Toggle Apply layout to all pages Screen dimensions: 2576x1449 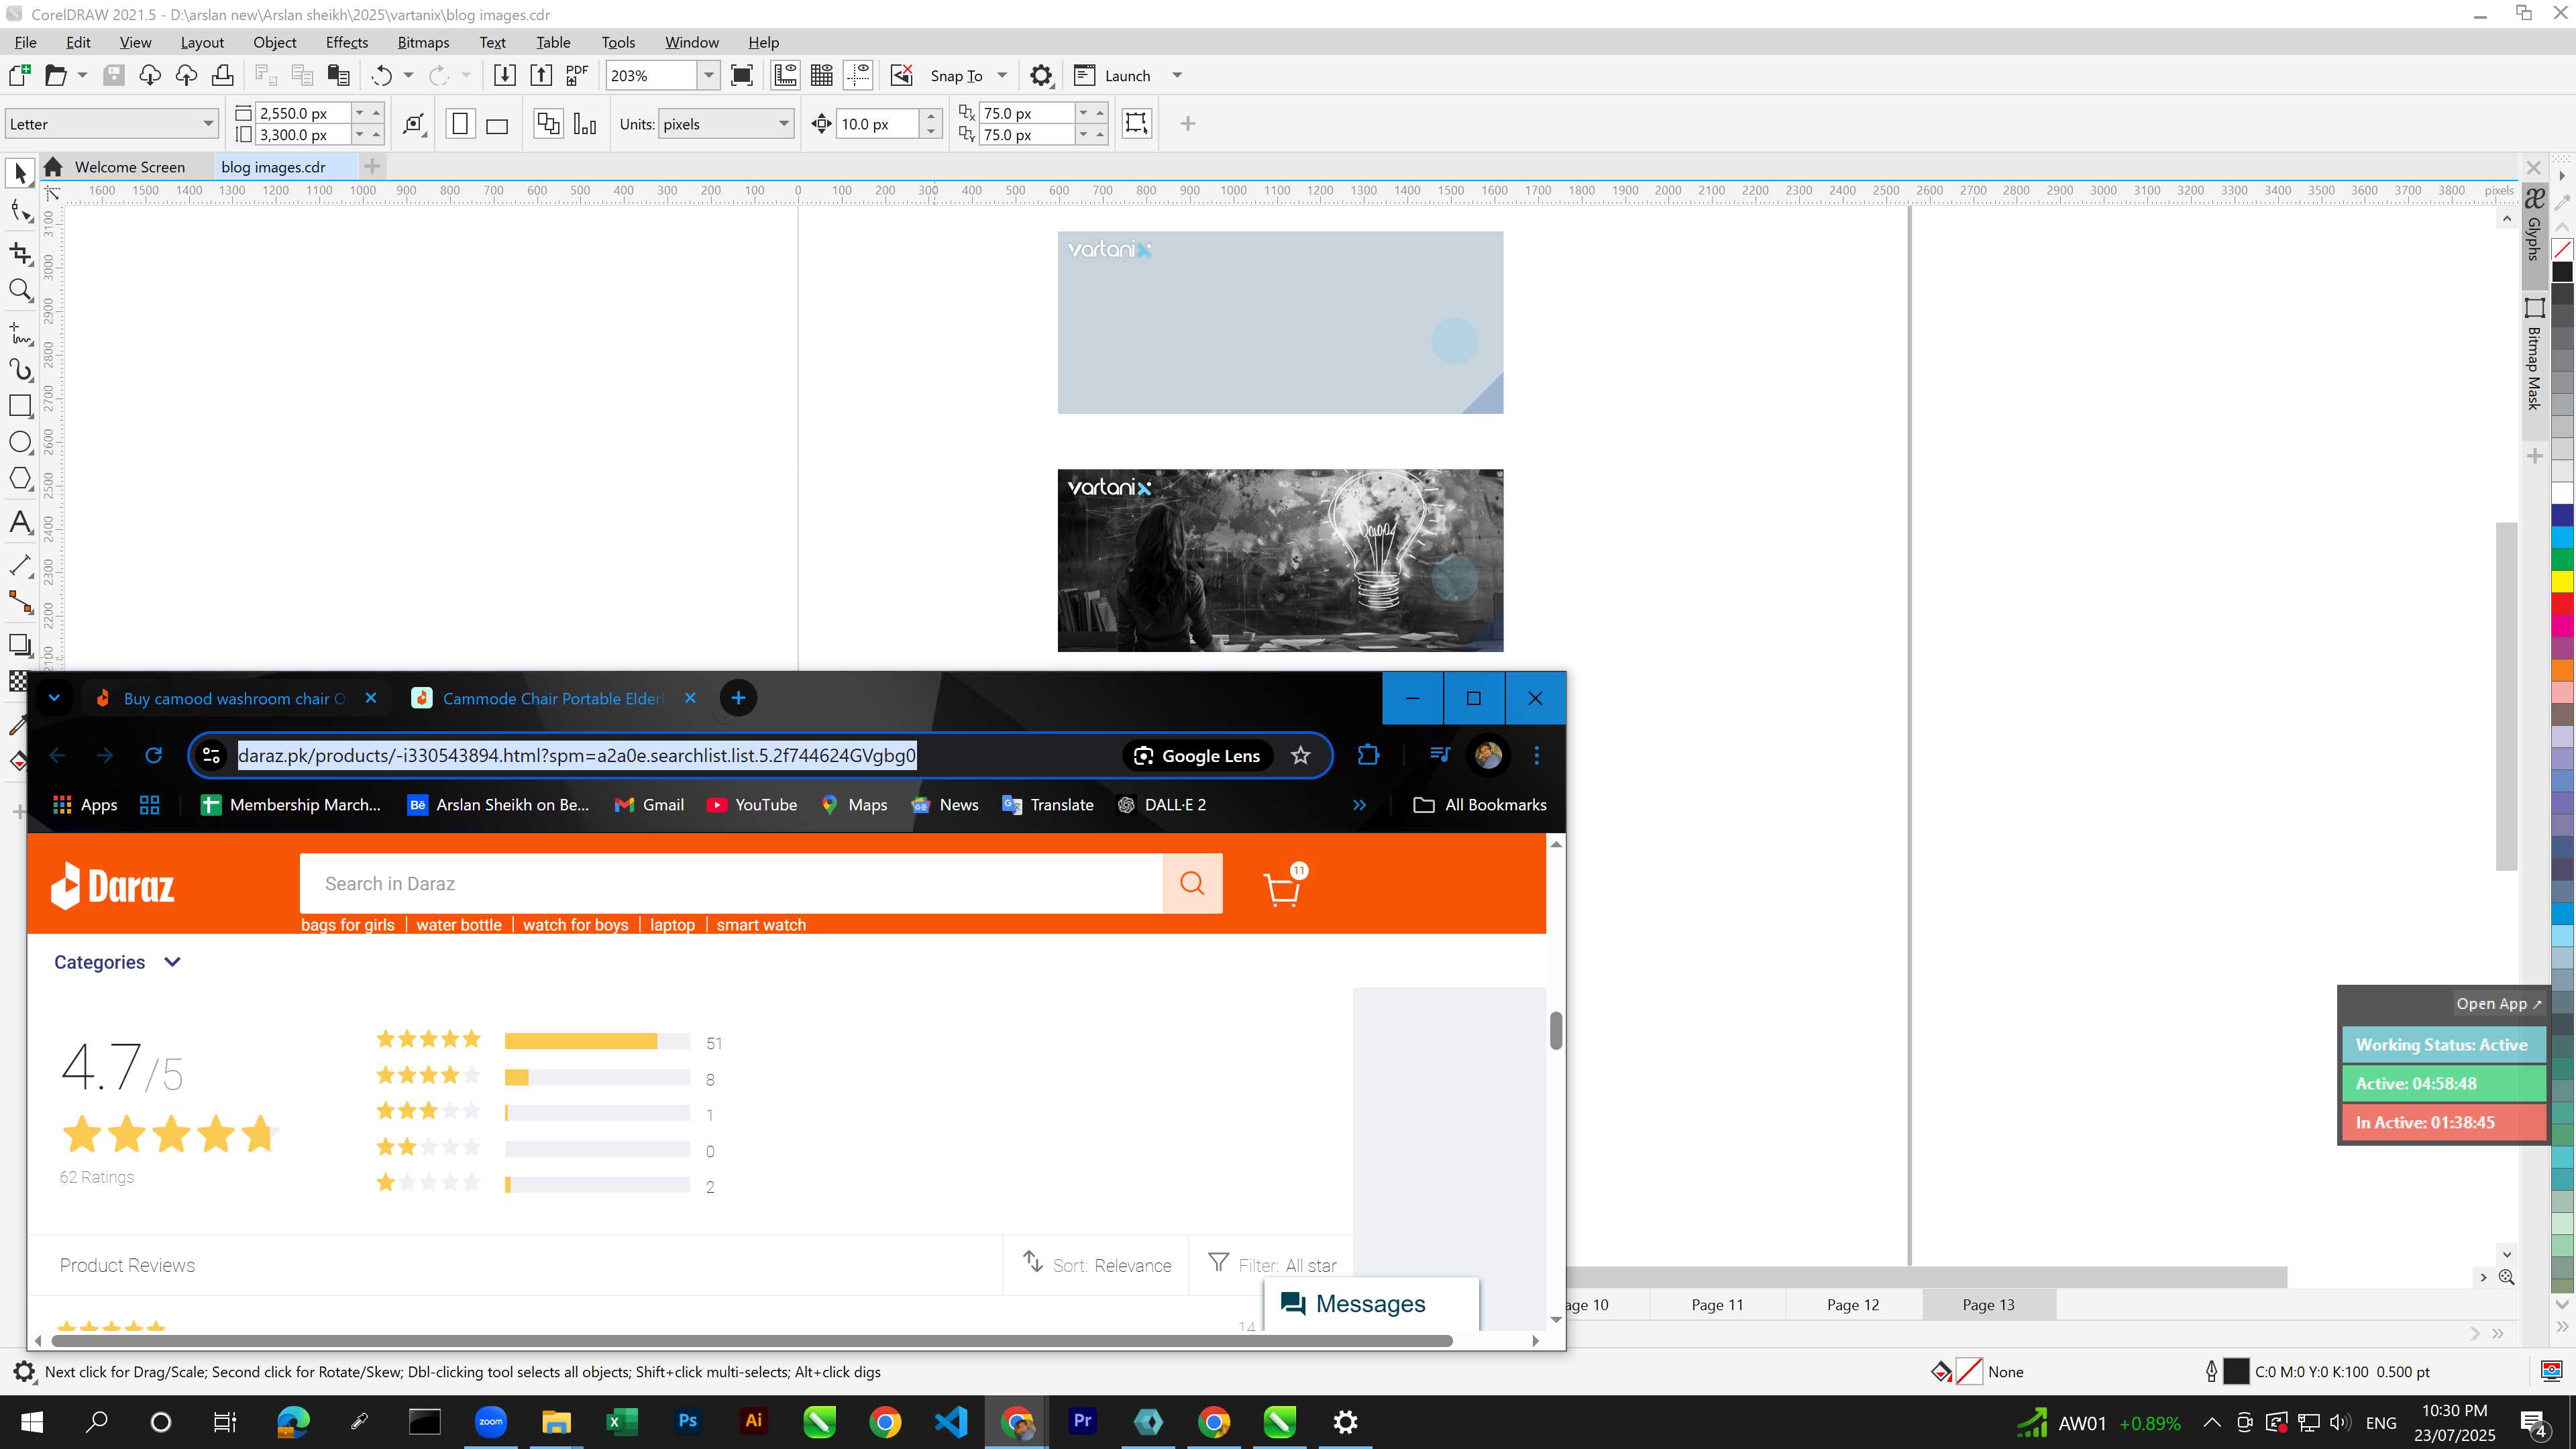pyautogui.click(x=548, y=124)
